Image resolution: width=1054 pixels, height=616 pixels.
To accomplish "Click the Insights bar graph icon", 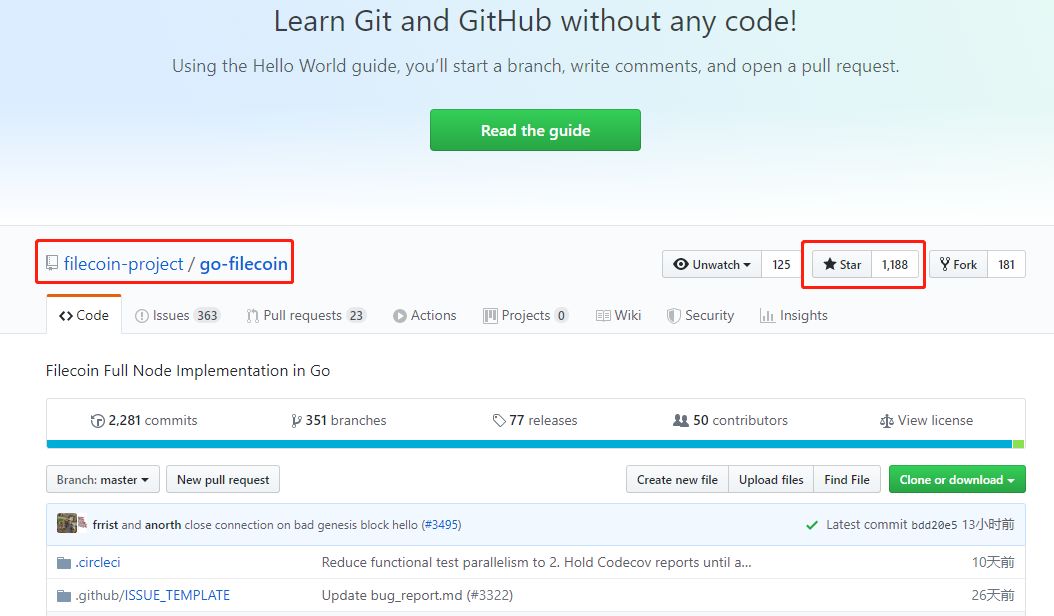I will (x=767, y=315).
